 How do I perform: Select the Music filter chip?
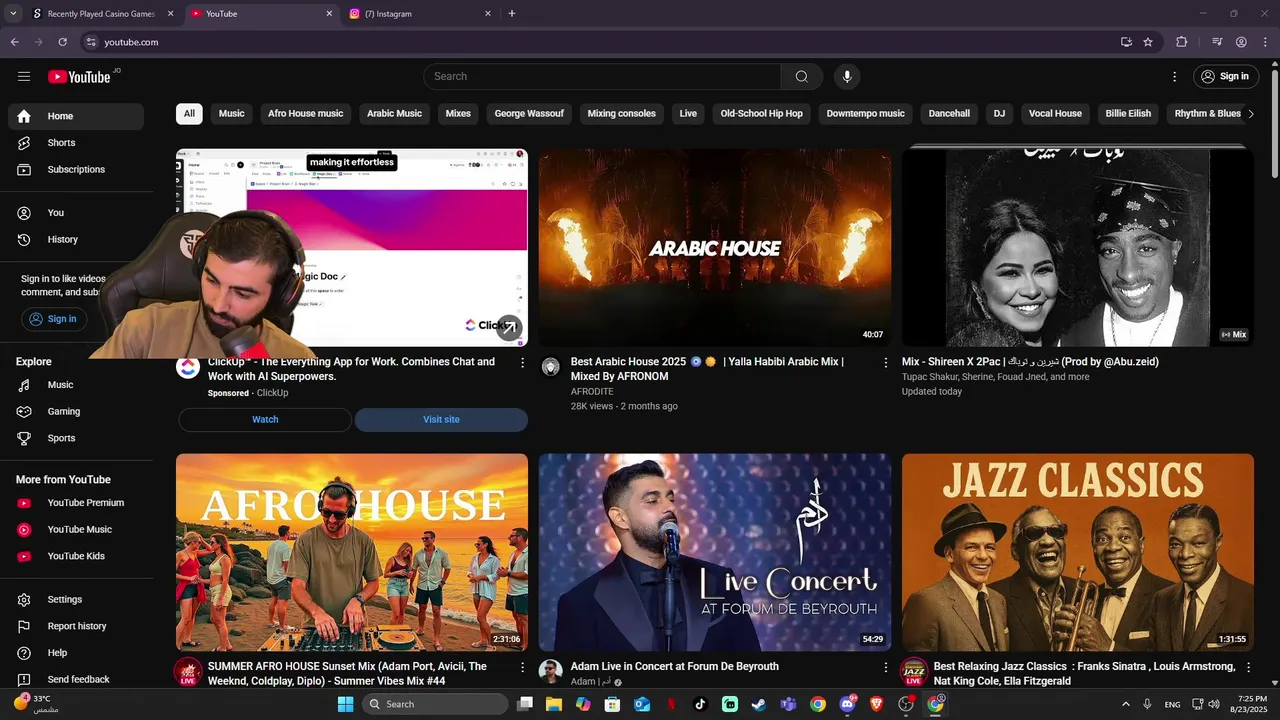[232, 113]
